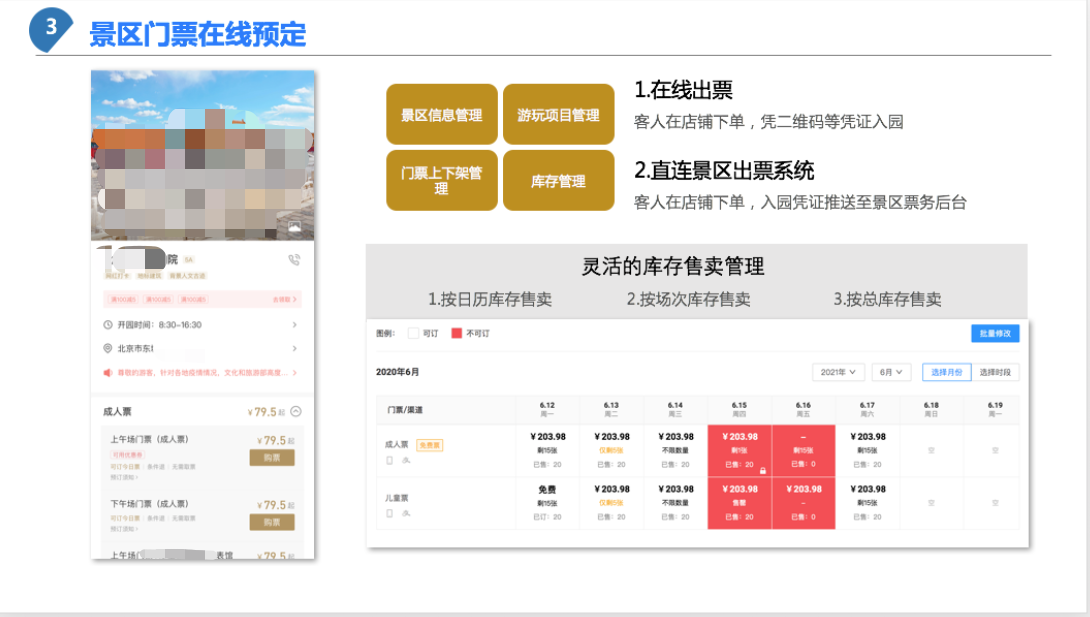Switch to the 选择月份 tab

tap(946, 372)
